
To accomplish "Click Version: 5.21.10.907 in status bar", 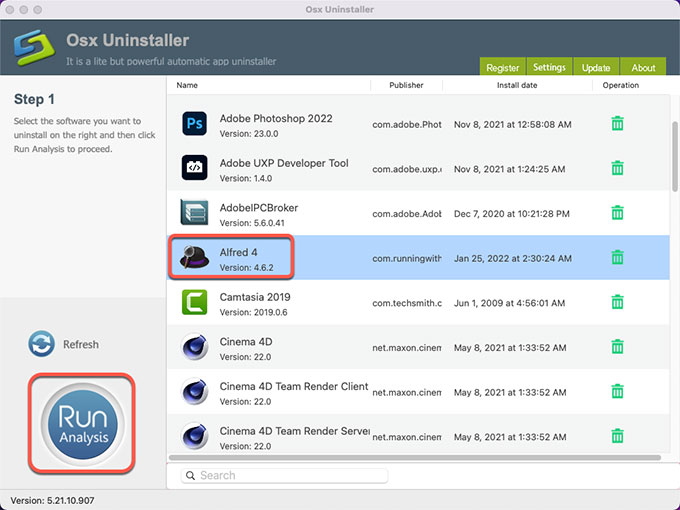I will point(52,500).
